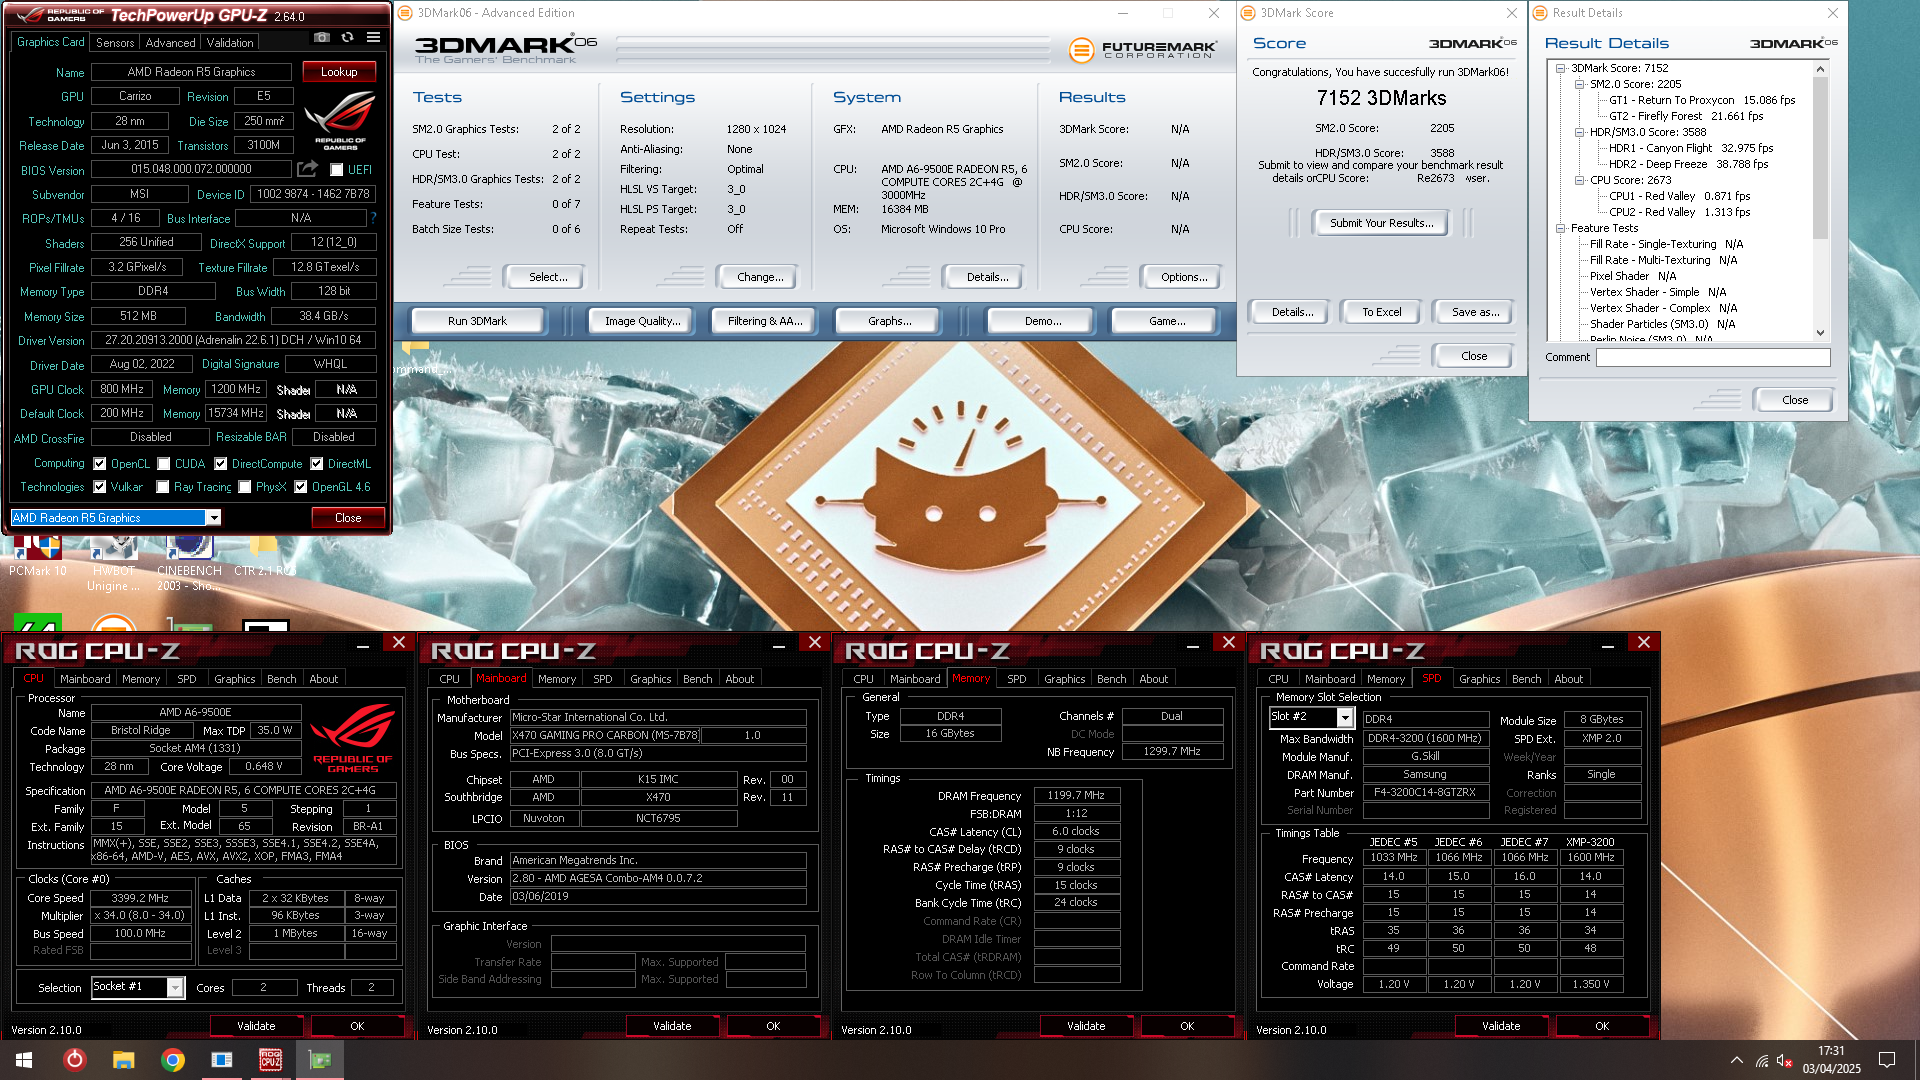Viewport: 1920px width, 1080px height.
Task: Click the BIOS export share icon
Action: (x=308, y=169)
